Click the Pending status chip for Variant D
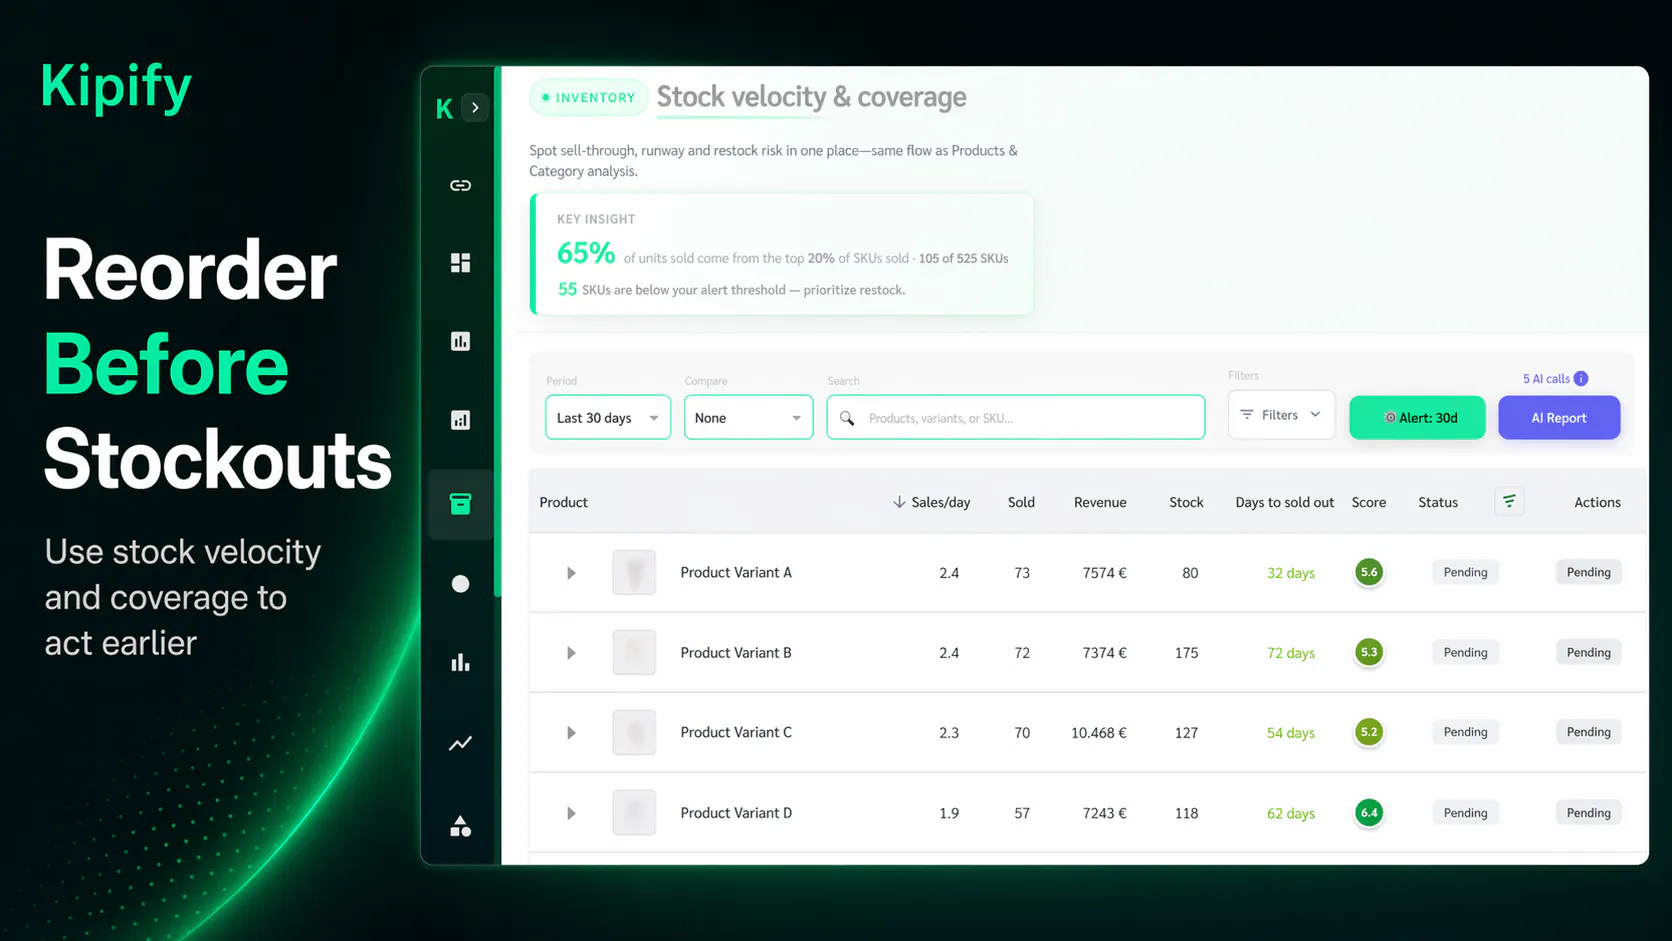Viewport: 1672px width, 941px height. [1465, 813]
